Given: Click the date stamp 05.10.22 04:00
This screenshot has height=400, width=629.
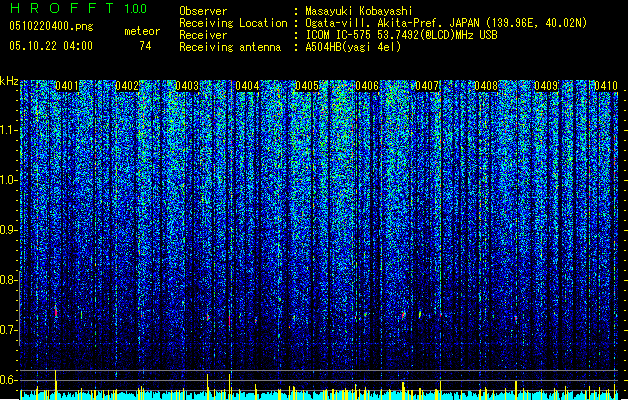Looking at the screenshot, I should click(x=51, y=46).
